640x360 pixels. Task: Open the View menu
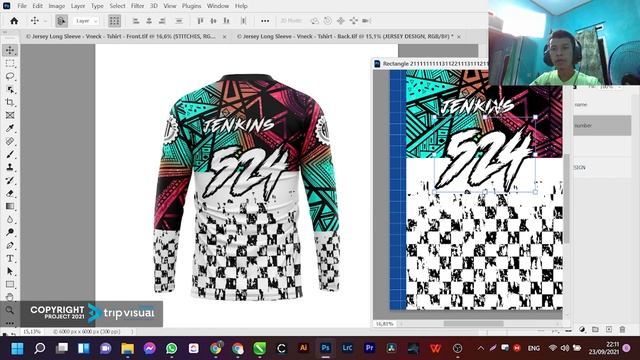point(170,6)
